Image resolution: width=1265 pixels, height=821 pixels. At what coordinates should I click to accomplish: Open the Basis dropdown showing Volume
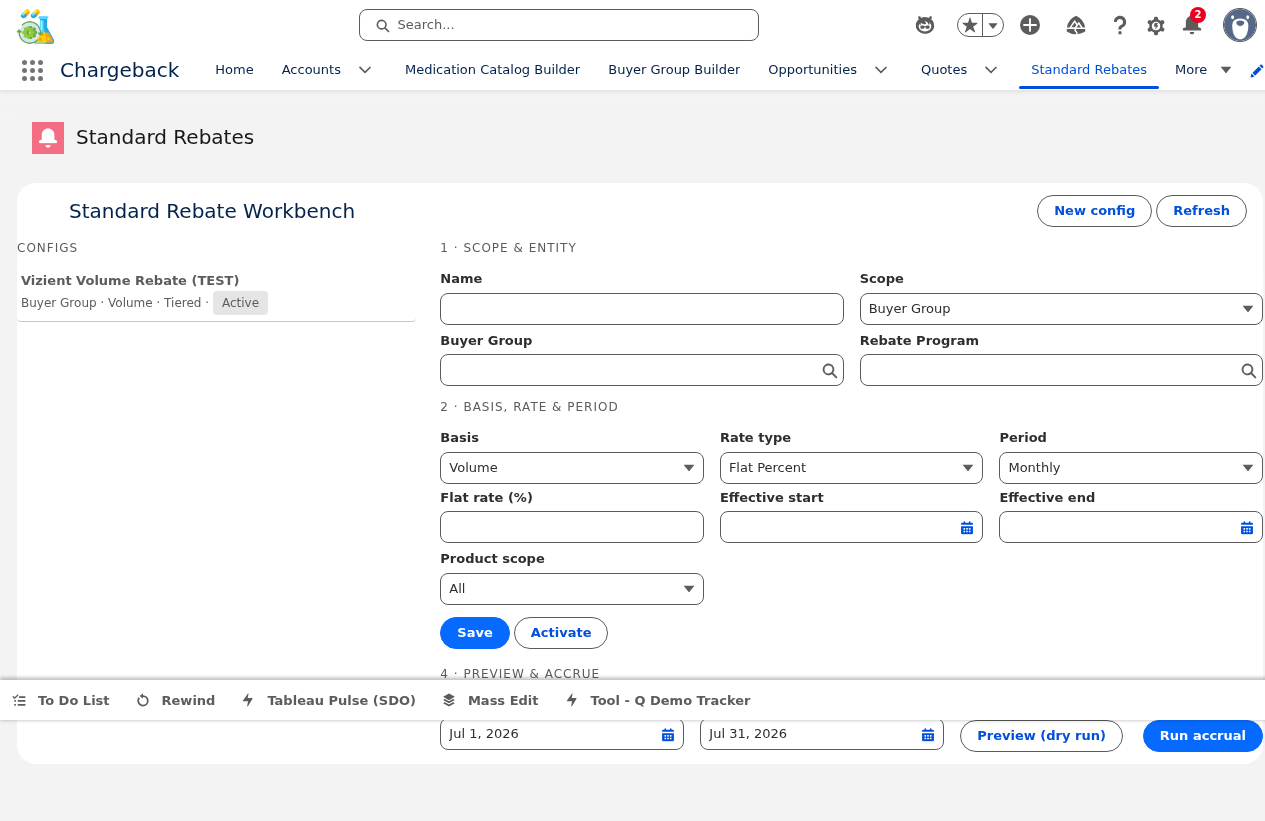pyautogui.click(x=572, y=468)
